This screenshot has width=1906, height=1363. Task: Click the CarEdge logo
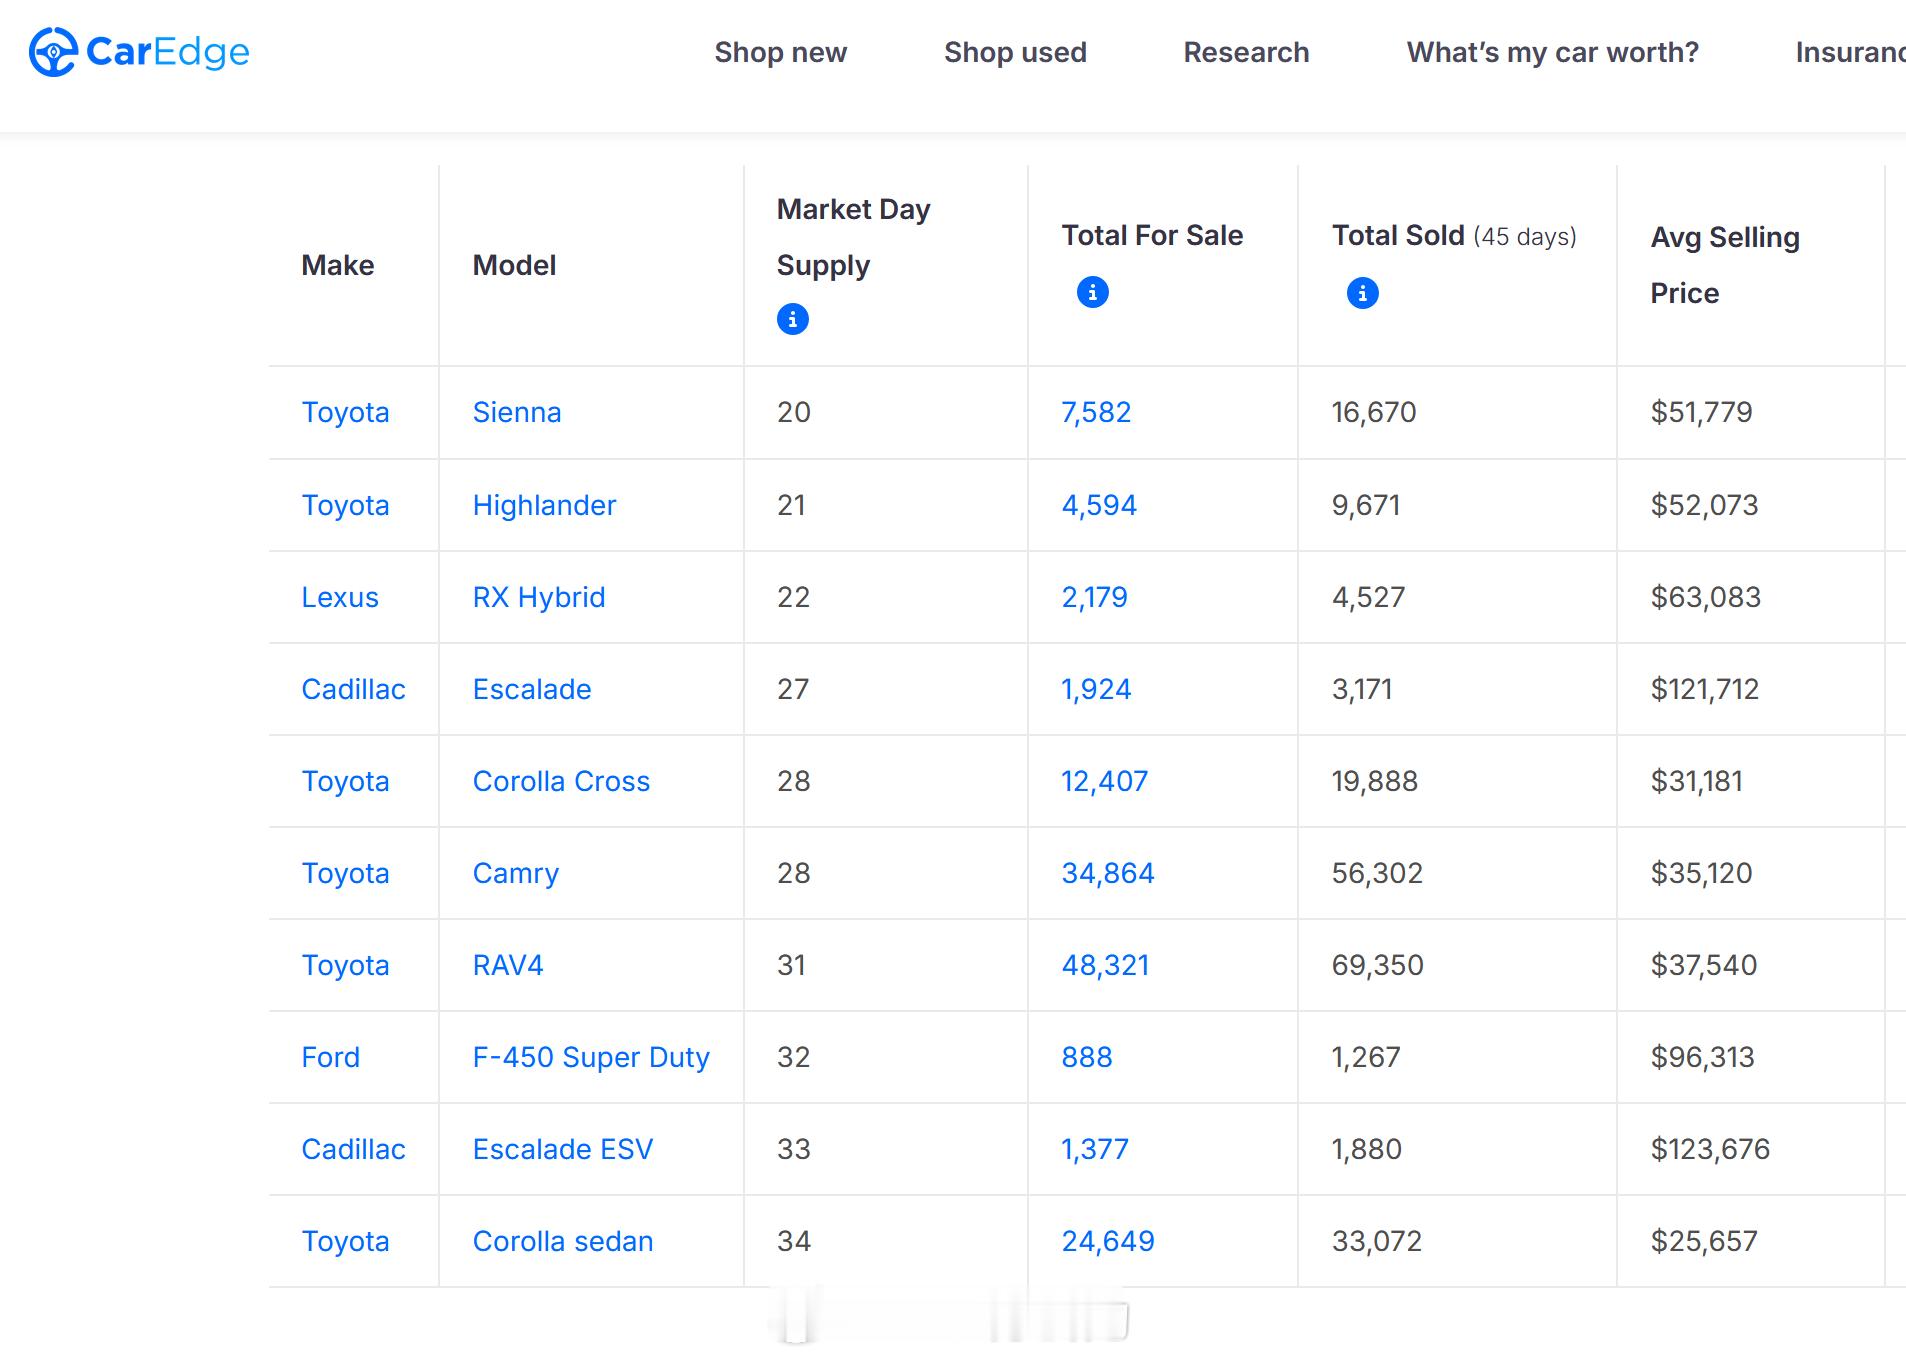139,52
